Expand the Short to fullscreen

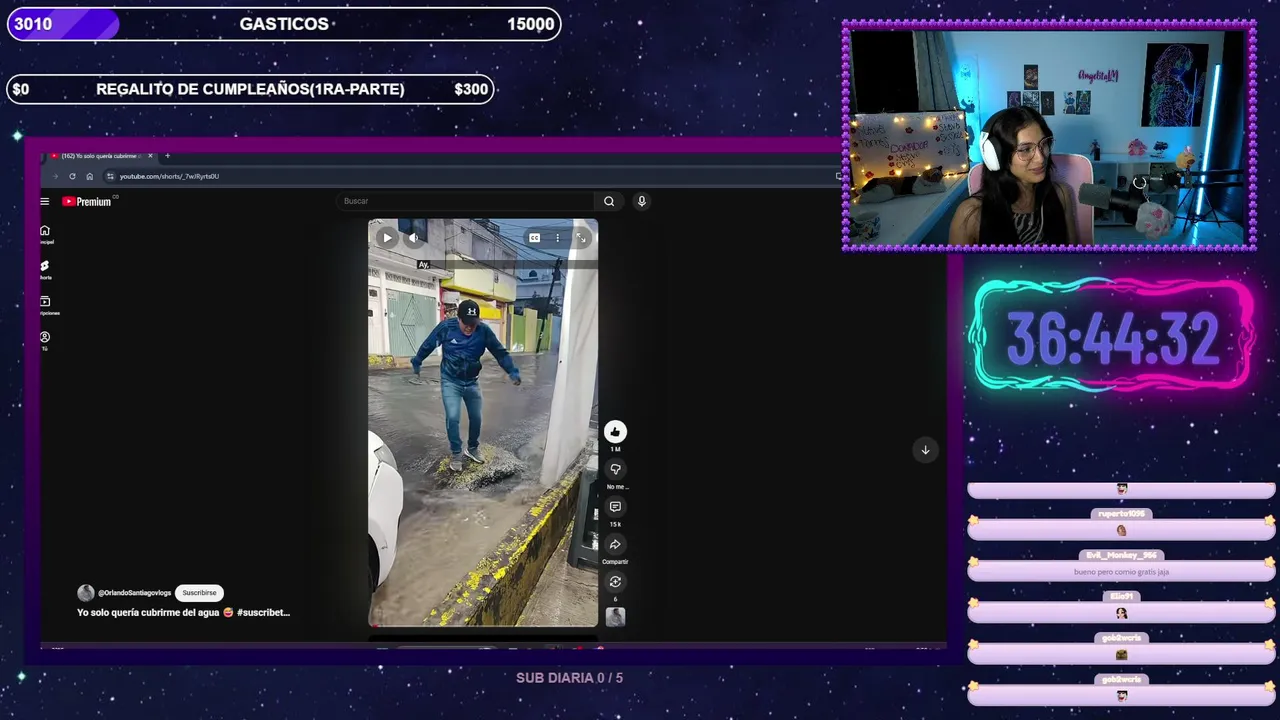581,238
